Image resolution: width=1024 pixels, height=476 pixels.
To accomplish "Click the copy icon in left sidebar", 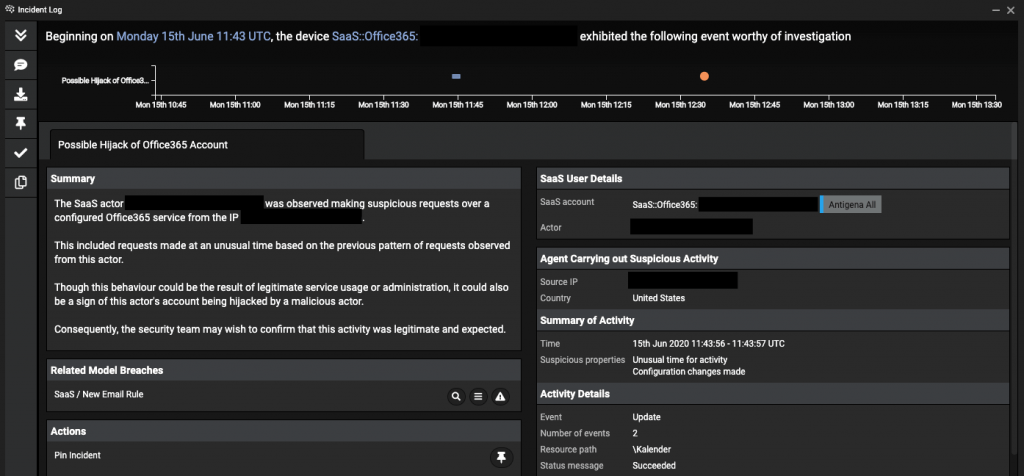I will [20, 182].
